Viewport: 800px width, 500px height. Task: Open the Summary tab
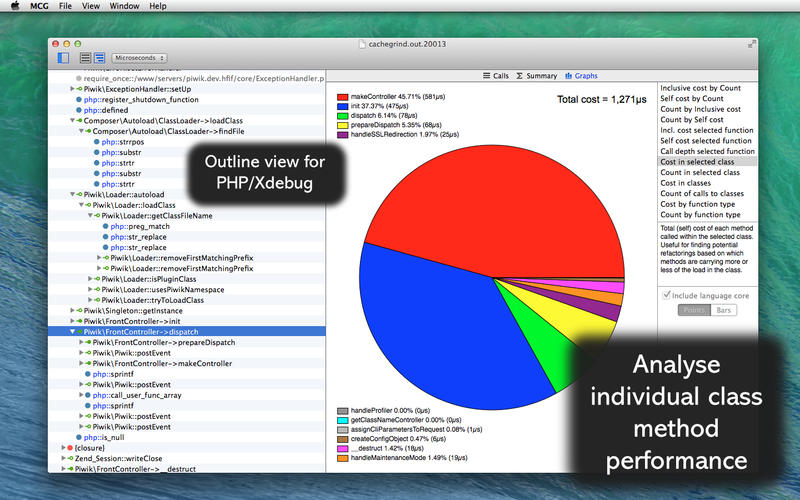point(536,76)
